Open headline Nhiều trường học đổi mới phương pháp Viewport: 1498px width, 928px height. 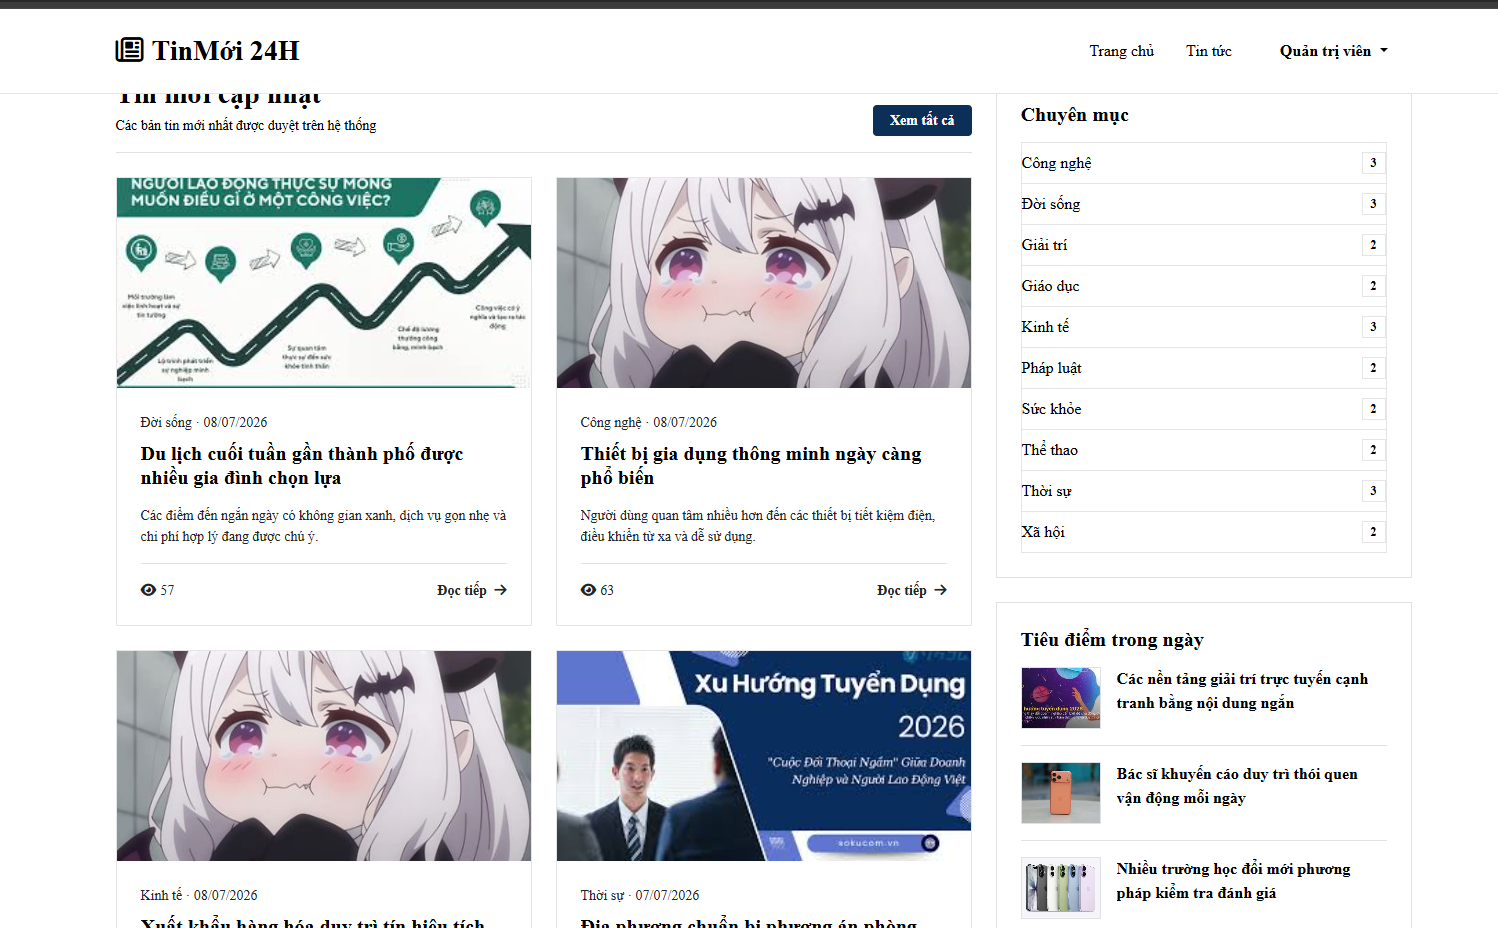point(1233,881)
